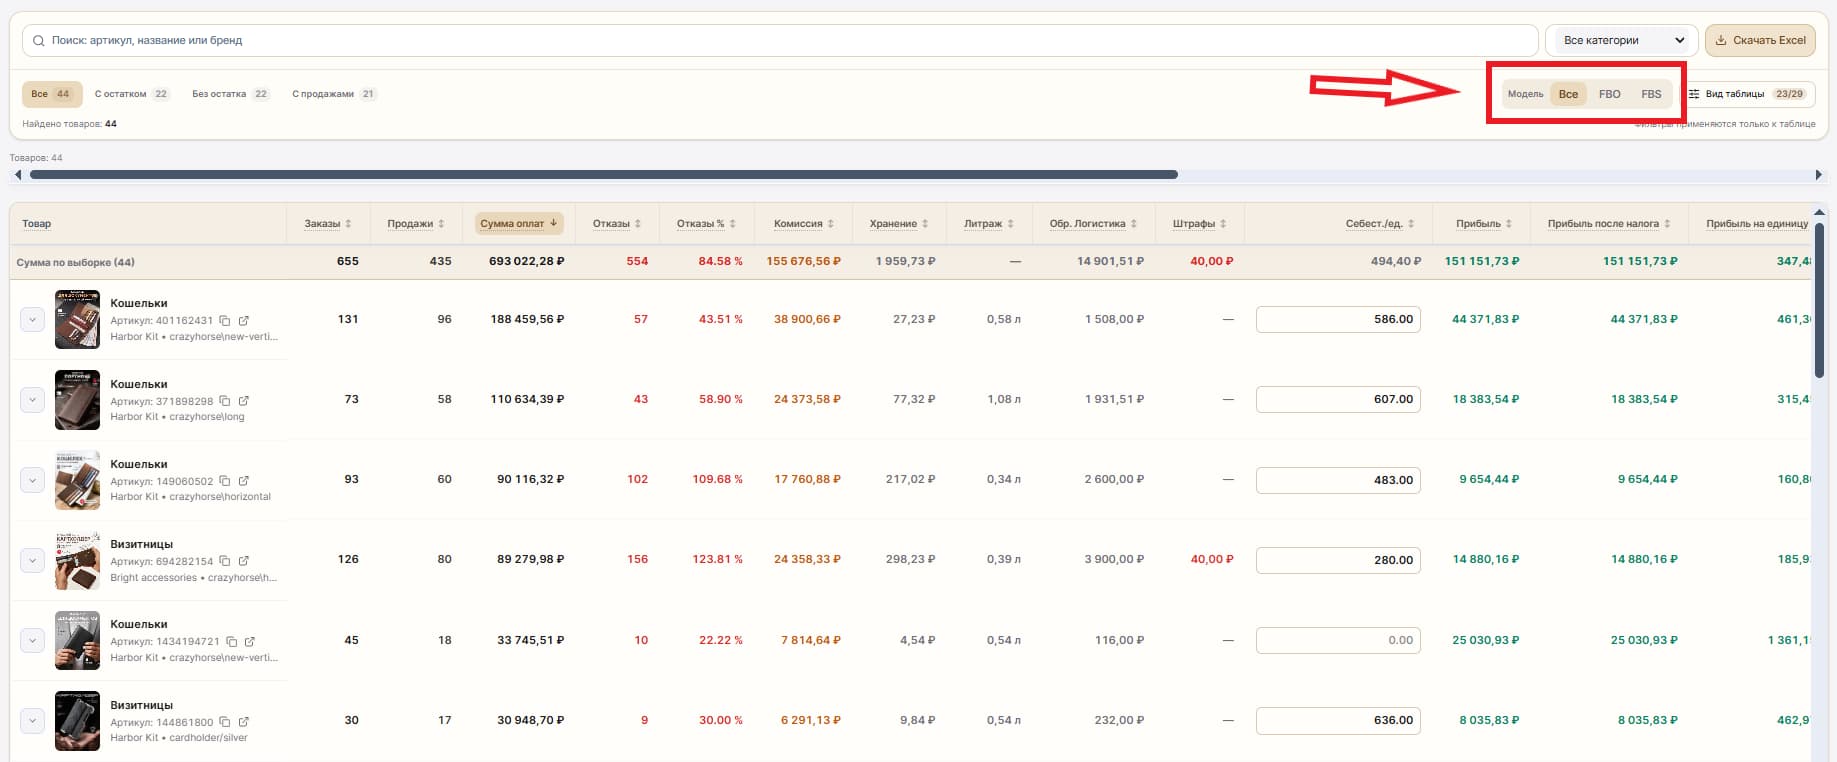Click the horizontal table scrollbar
Screen dimensions: 1837x762
coord(604,174)
